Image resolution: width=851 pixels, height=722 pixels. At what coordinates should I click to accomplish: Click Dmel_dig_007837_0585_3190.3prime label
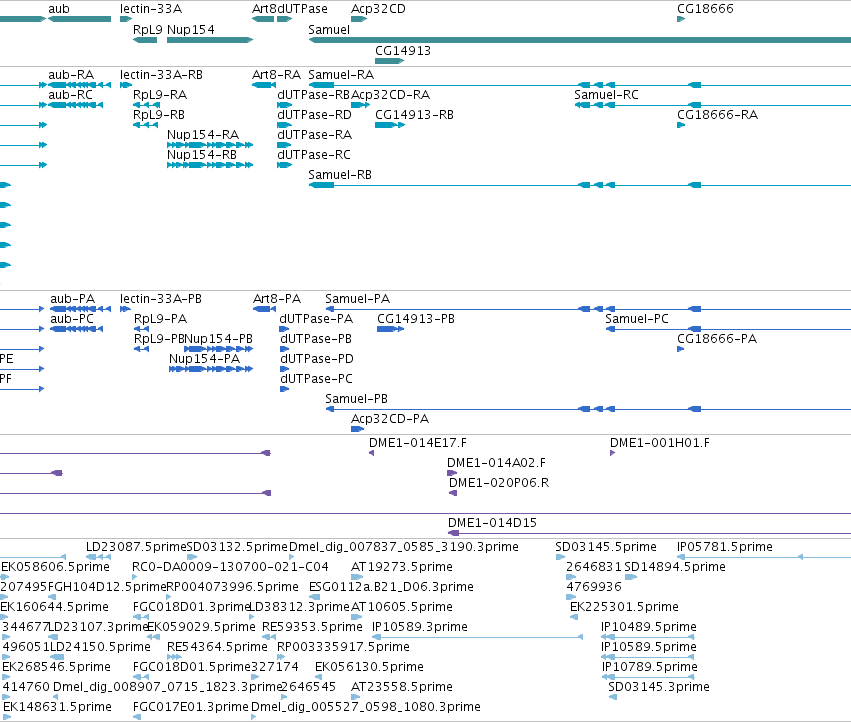[x=404, y=547]
